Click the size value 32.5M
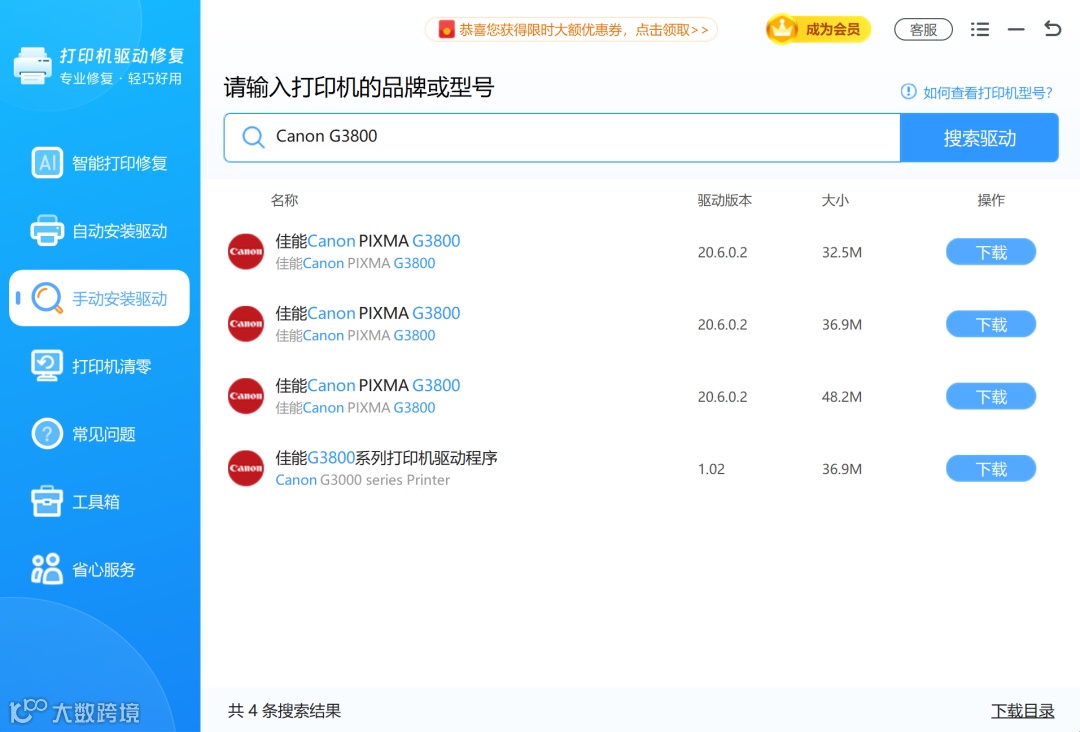This screenshot has height=732, width=1080. pyautogui.click(x=842, y=252)
